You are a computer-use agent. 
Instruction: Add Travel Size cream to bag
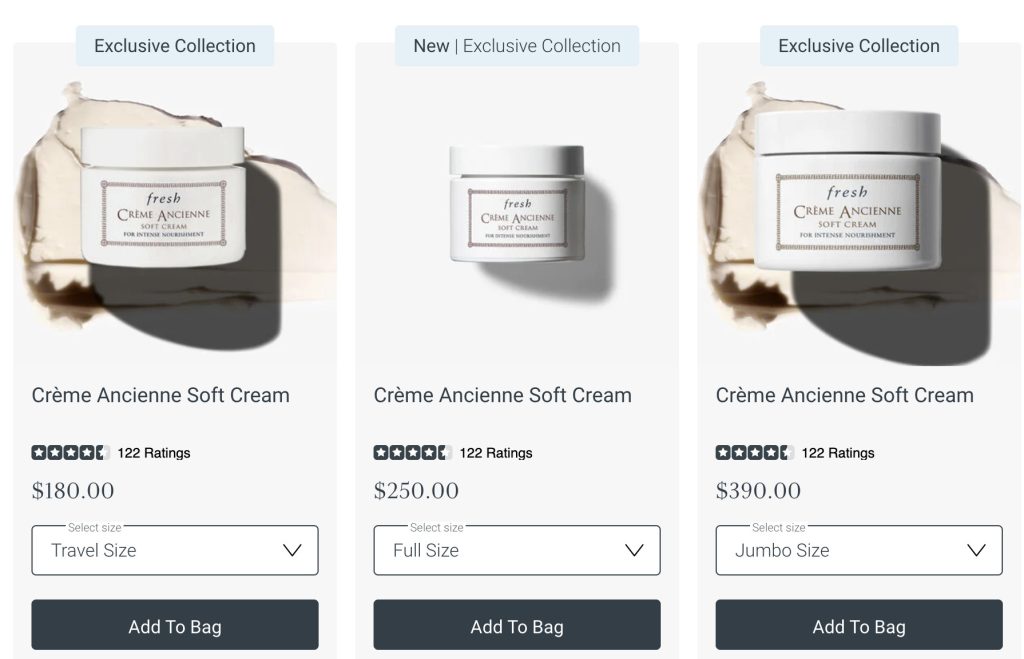pyautogui.click(x=175, y=624)
